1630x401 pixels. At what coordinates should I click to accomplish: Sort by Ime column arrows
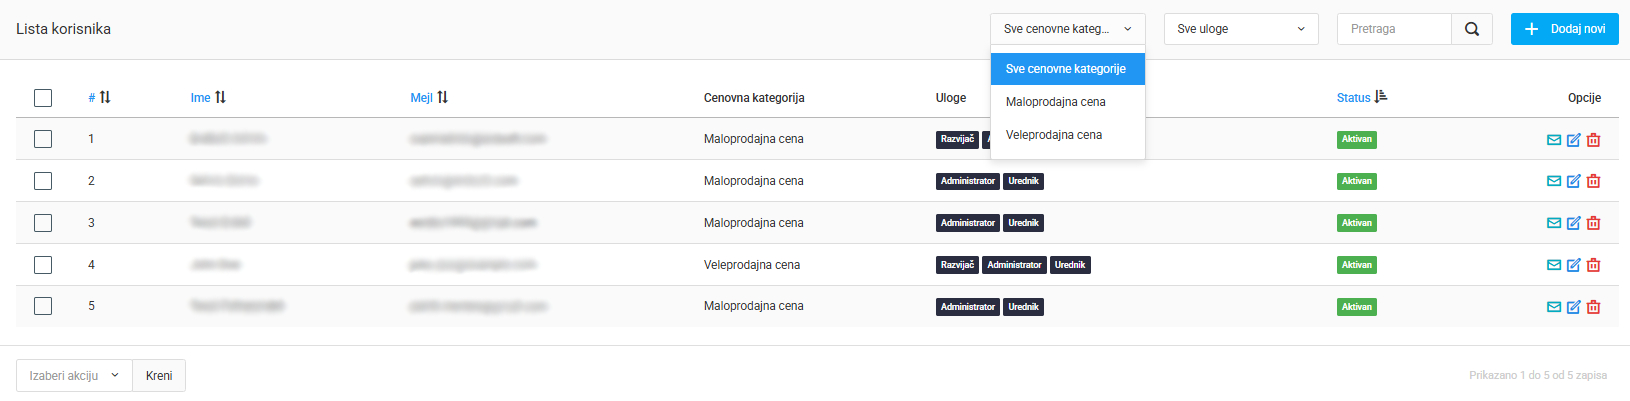[x=220, y=97]
